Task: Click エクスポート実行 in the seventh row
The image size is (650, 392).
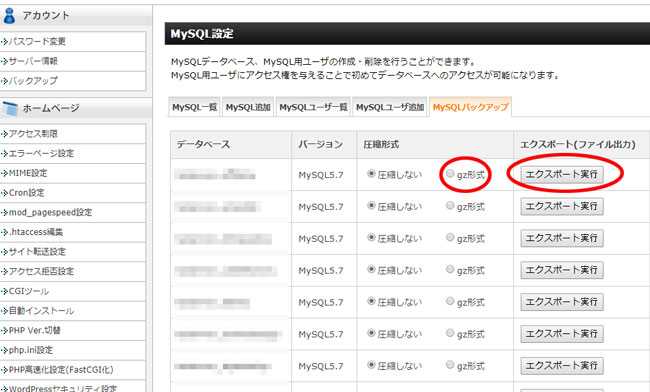Action: tap(562, 365)
